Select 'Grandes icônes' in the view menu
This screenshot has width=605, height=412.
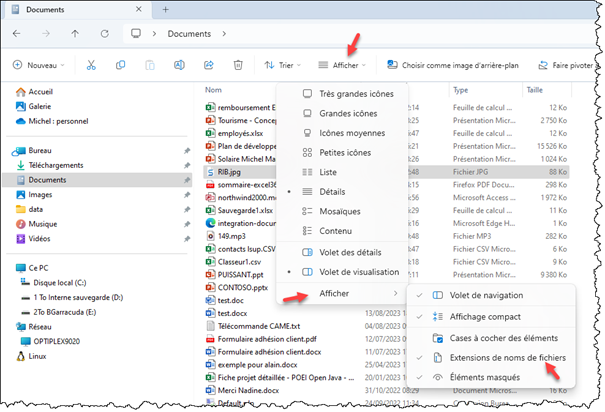[x=348, y=113]
